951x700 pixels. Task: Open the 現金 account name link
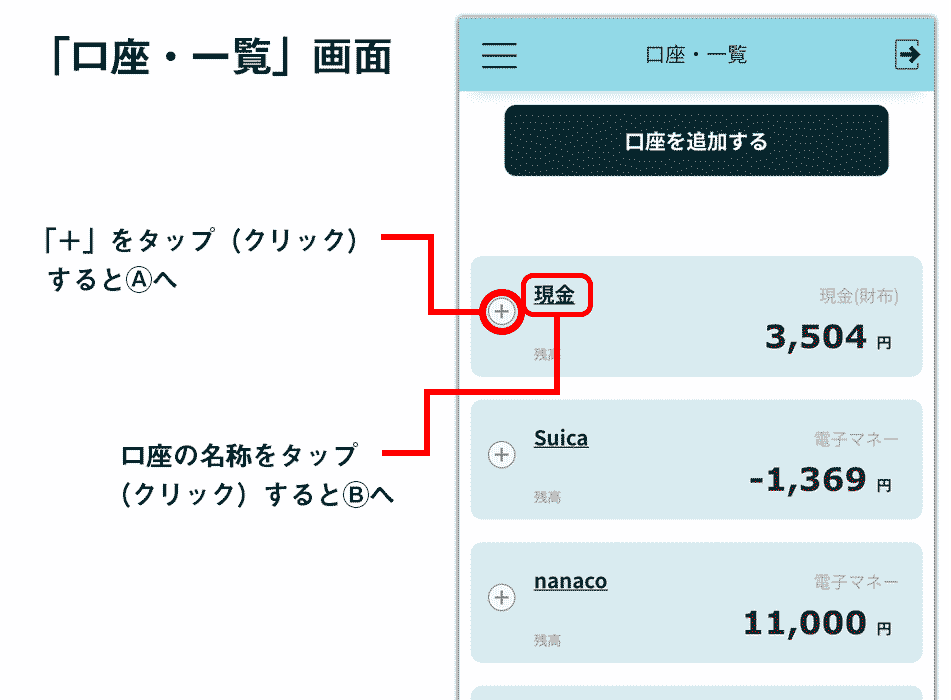click(554, 295)
